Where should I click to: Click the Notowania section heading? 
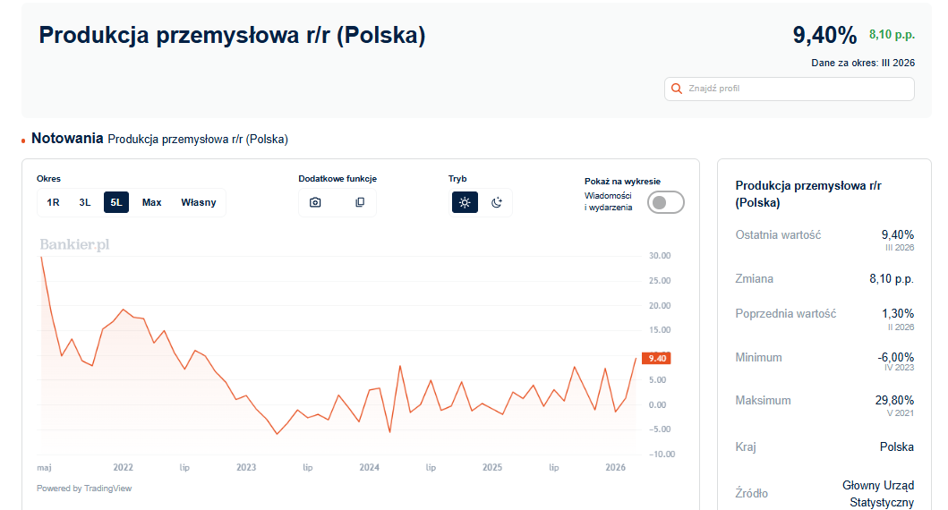pos(67,138)
